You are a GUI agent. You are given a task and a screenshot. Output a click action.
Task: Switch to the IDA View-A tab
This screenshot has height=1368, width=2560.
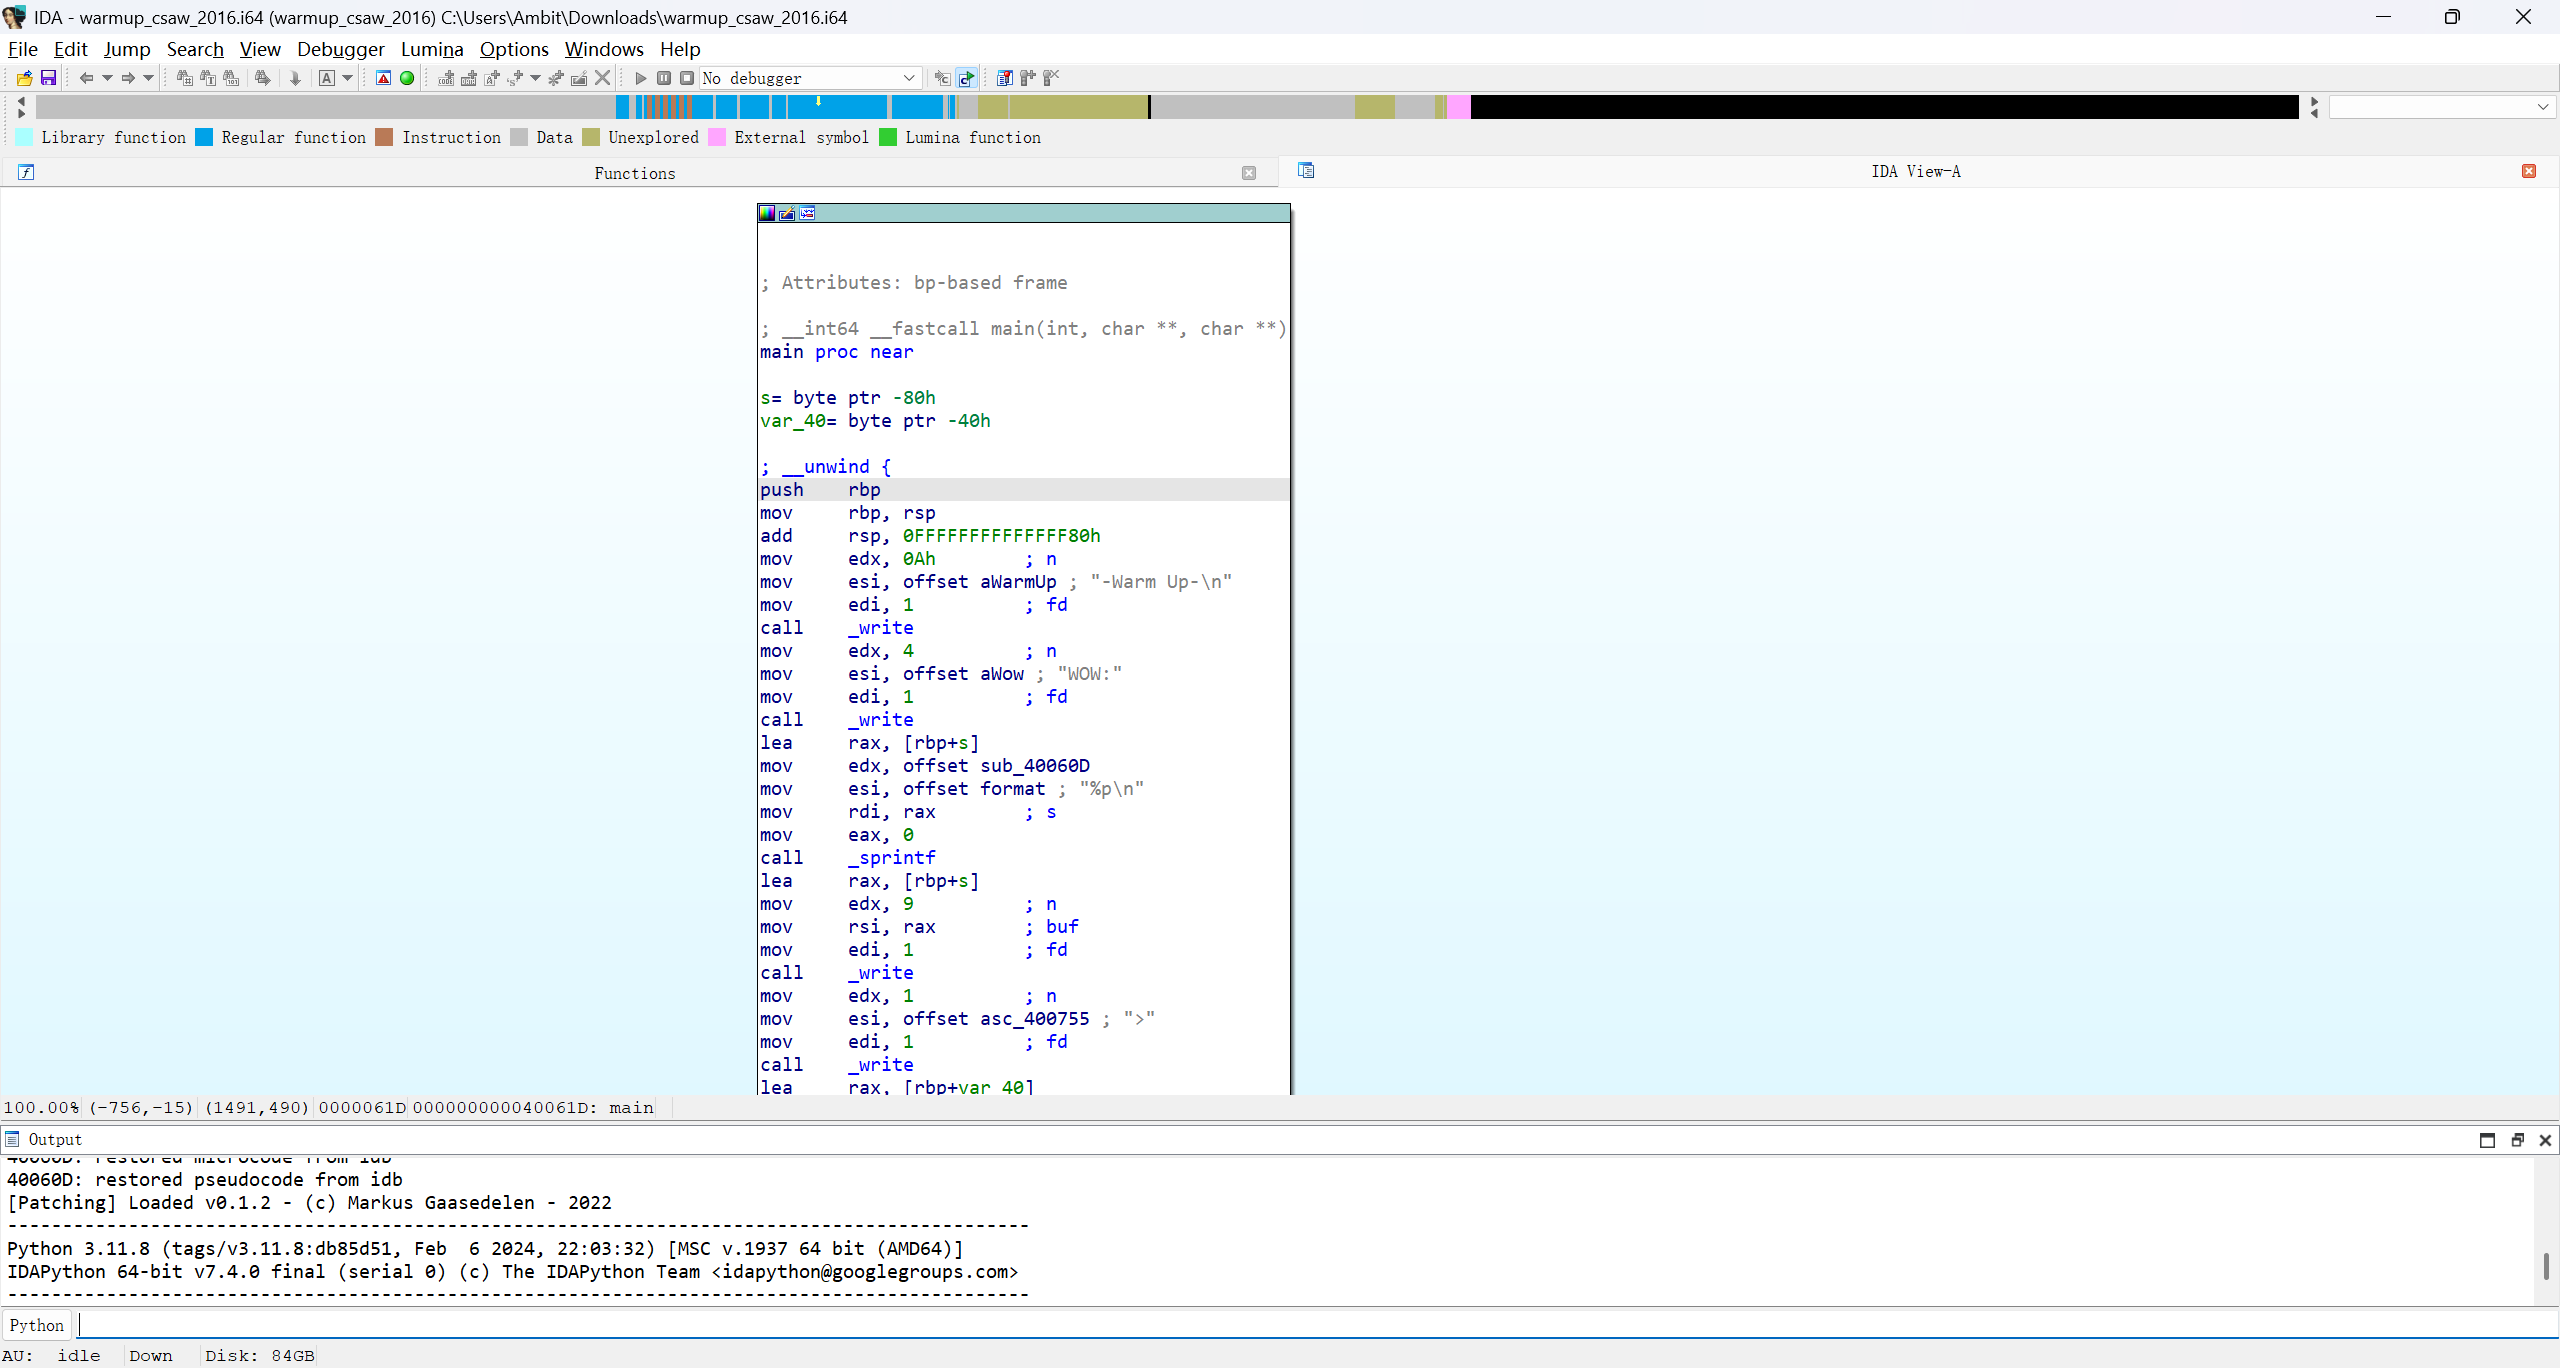click(x=1914, y=172)
